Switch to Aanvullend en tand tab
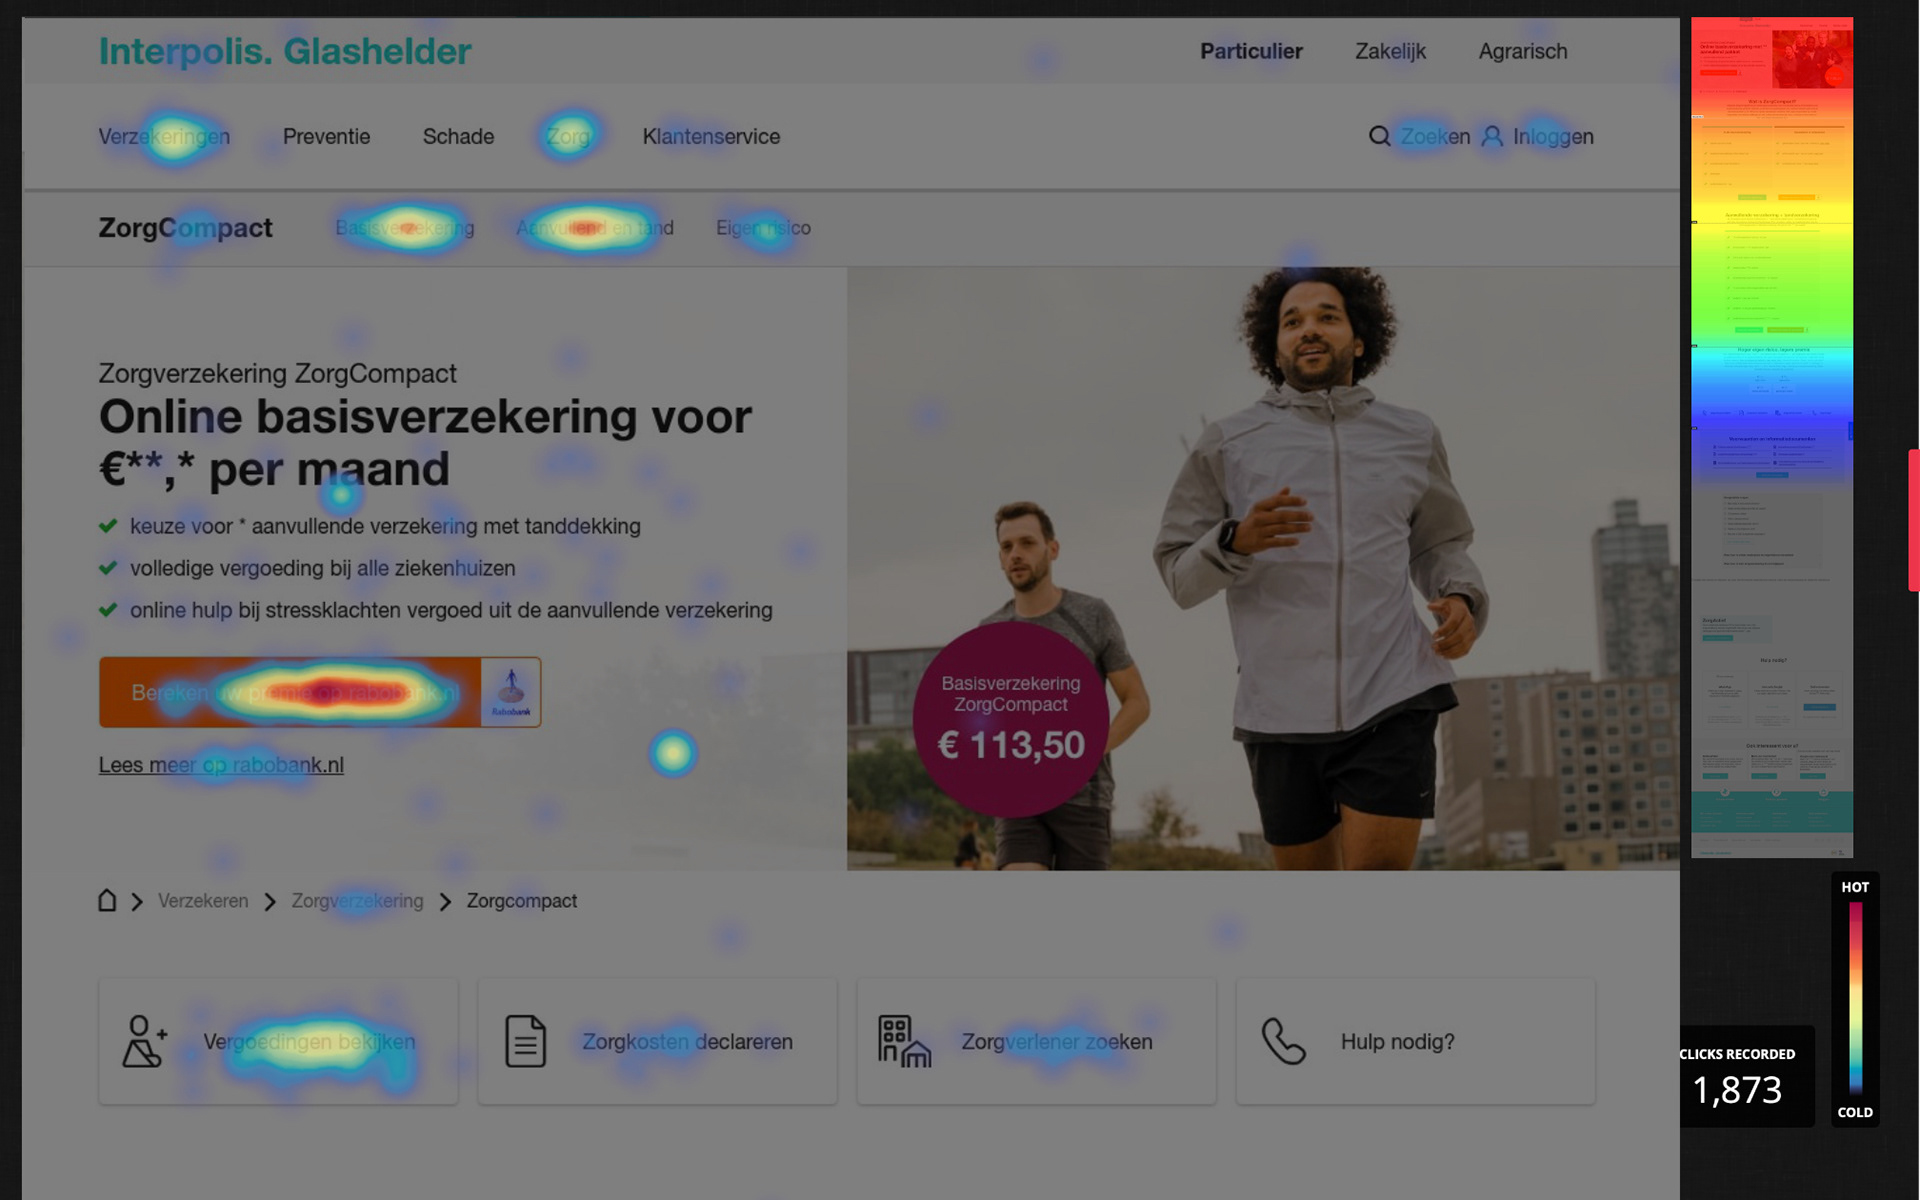This screenshot has width=1920, height=1200. [x=595, y=228]
